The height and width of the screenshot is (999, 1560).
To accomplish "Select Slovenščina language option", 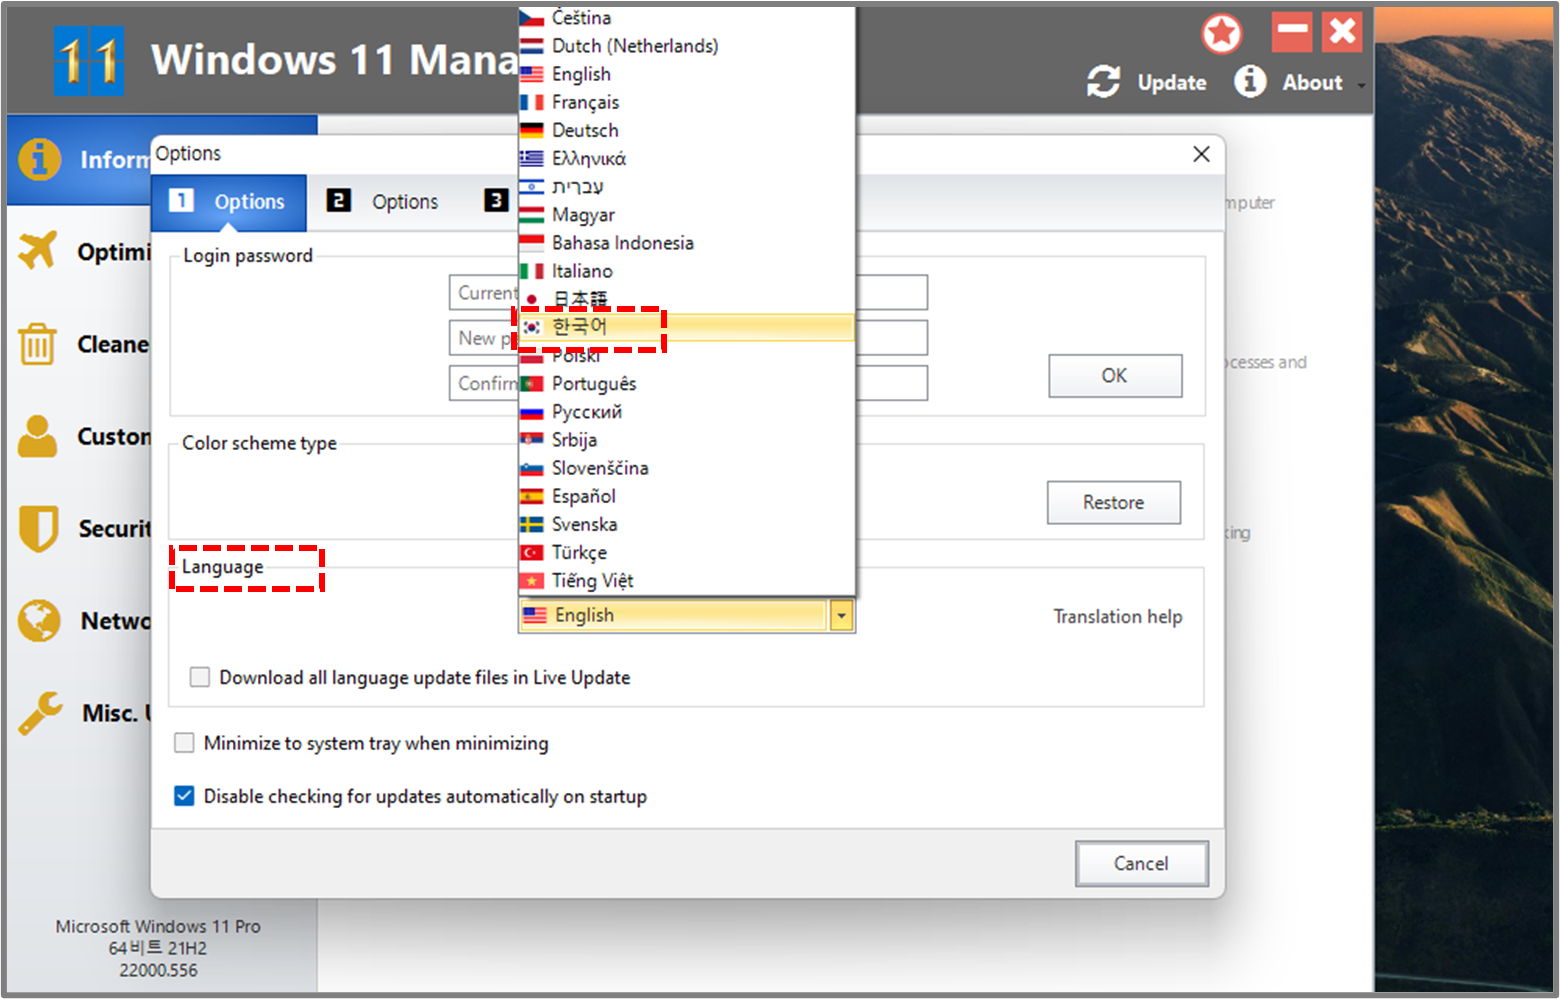I will [686, 468].
